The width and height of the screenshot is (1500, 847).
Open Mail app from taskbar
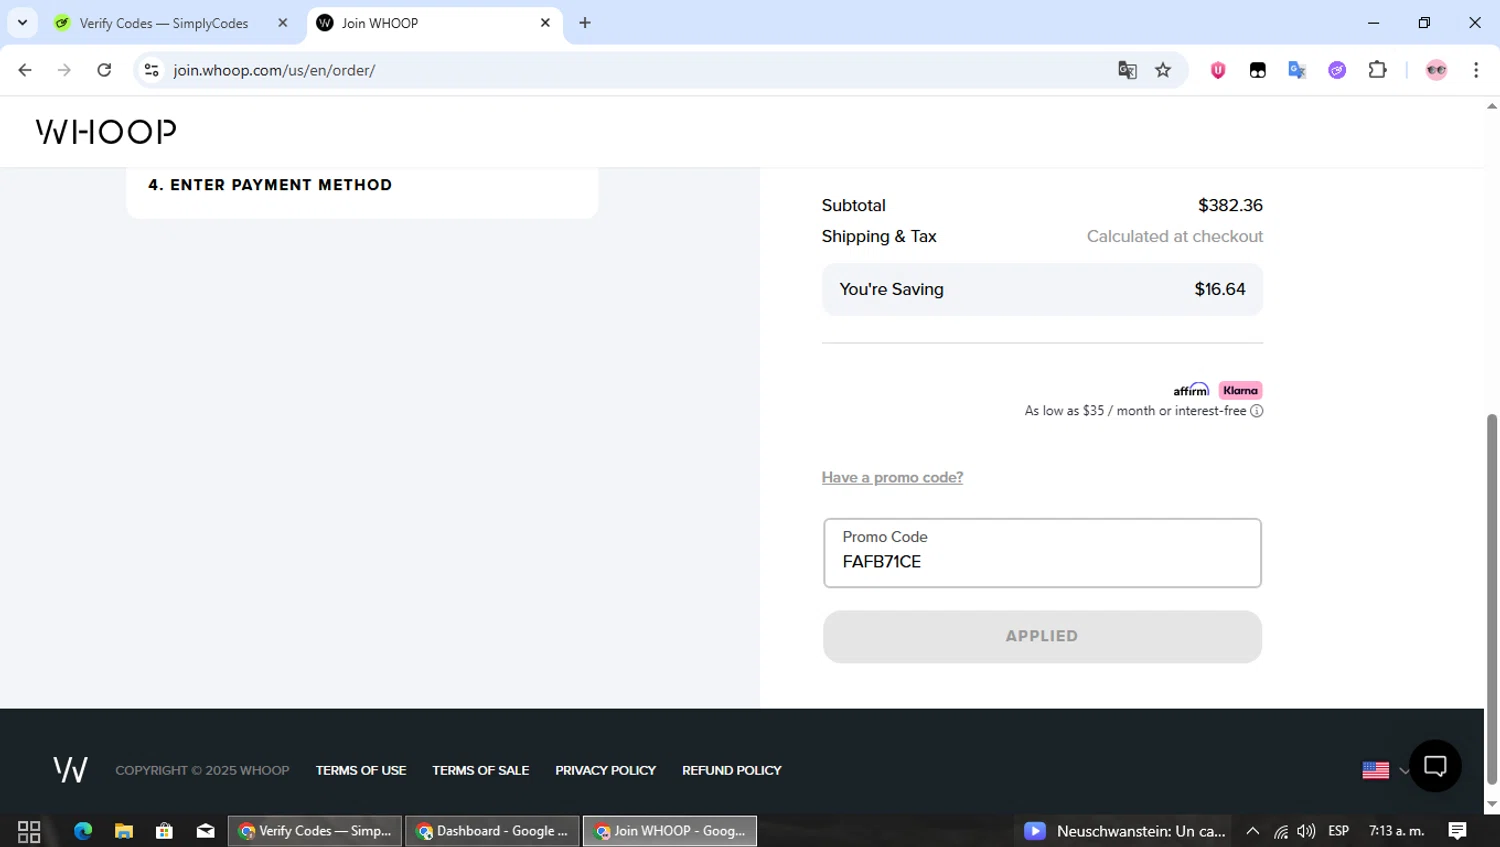coord(205,831)
